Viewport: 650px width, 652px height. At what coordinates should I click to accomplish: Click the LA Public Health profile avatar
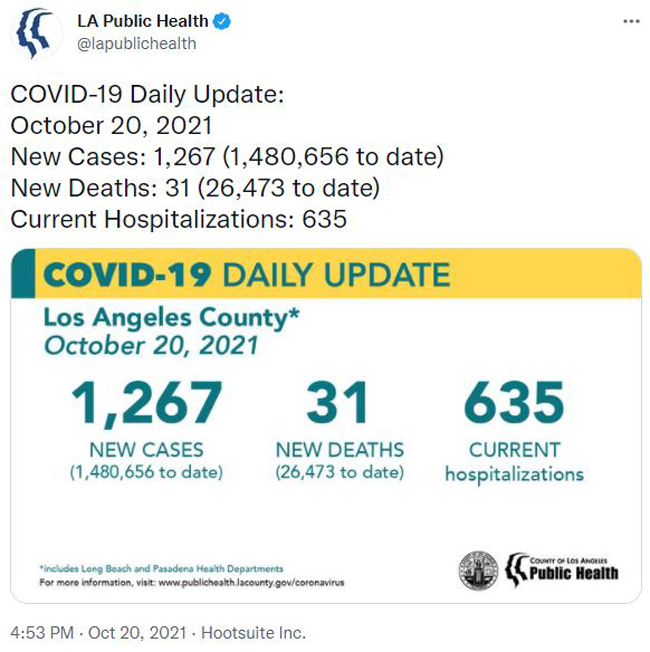36,33
